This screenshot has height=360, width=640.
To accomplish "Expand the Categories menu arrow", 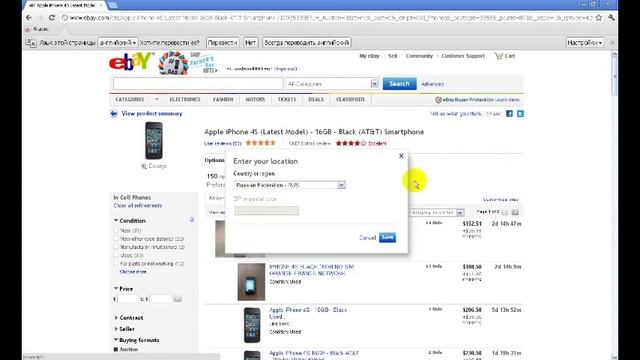I will (156, 99).
